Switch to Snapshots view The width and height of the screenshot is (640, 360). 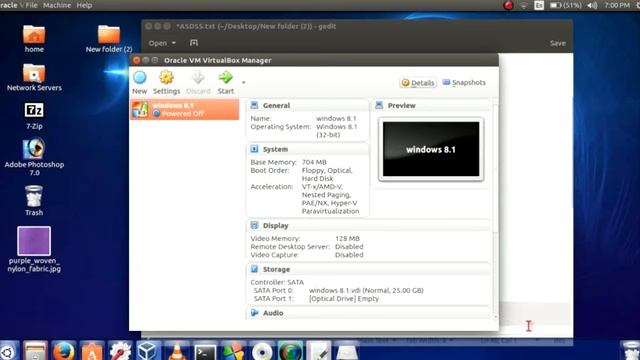(x=464, y=82)
